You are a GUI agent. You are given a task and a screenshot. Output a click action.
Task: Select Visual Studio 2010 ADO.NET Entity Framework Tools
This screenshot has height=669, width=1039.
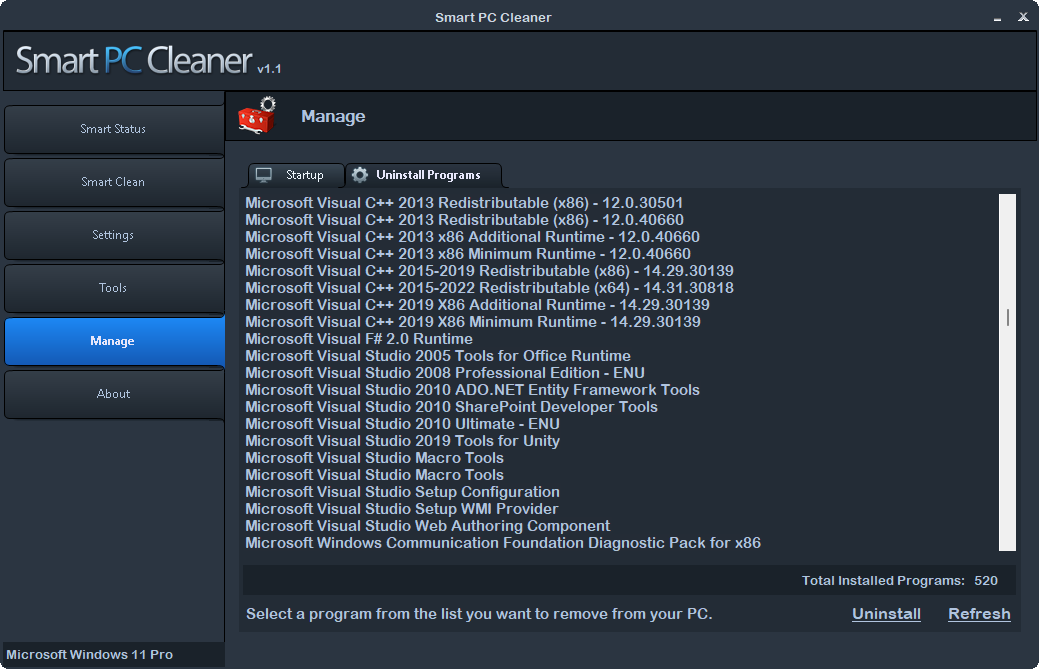pos(472,390)
